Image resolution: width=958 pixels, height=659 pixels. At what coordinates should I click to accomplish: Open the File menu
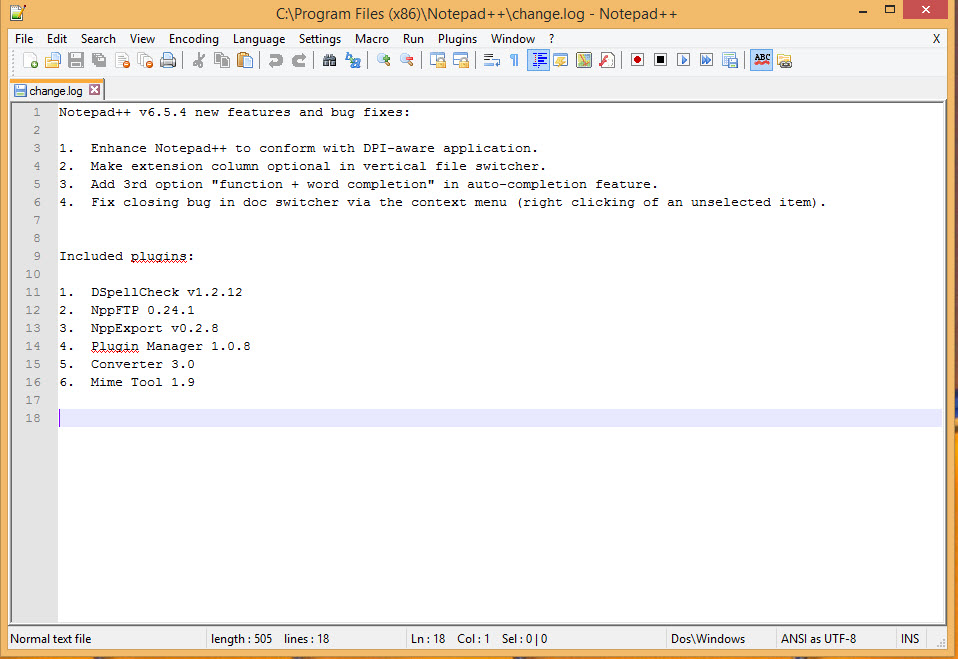click(x=24, y=39)
